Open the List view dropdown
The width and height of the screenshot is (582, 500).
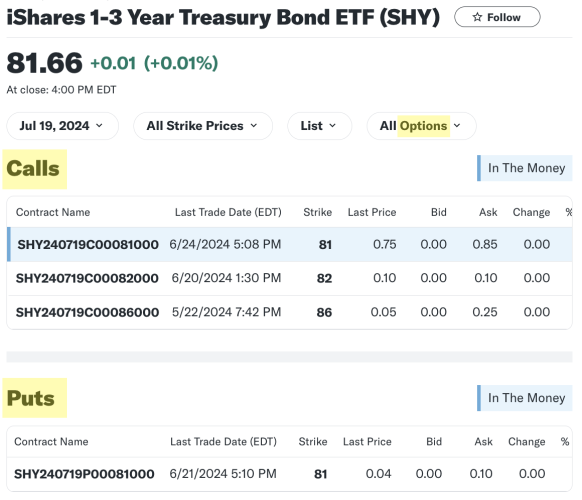pyautogui.click(x=319, y=126)
